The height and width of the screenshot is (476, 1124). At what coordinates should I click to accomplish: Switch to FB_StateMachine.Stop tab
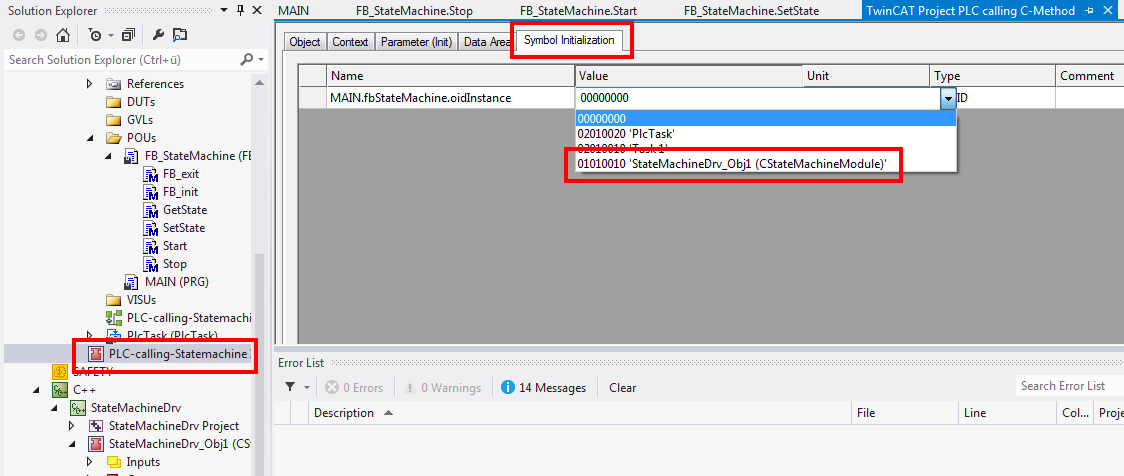(x=414, y=11)
